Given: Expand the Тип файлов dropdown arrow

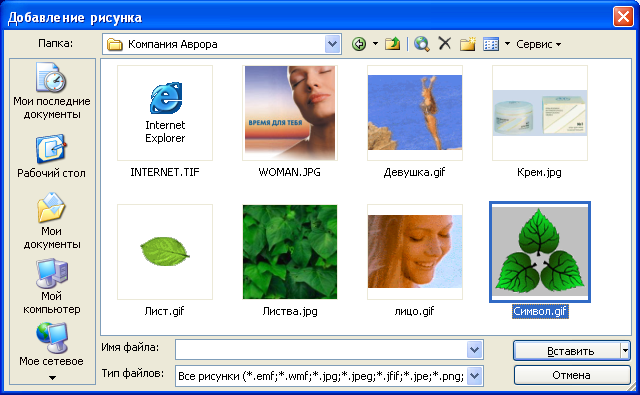Looking at the screenshot, I should pos(474,376).
